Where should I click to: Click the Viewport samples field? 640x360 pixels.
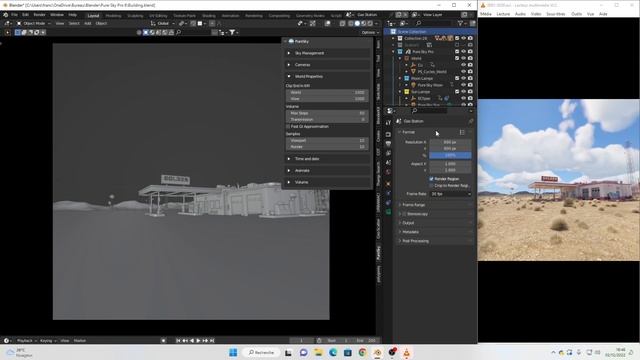(327, 140)
